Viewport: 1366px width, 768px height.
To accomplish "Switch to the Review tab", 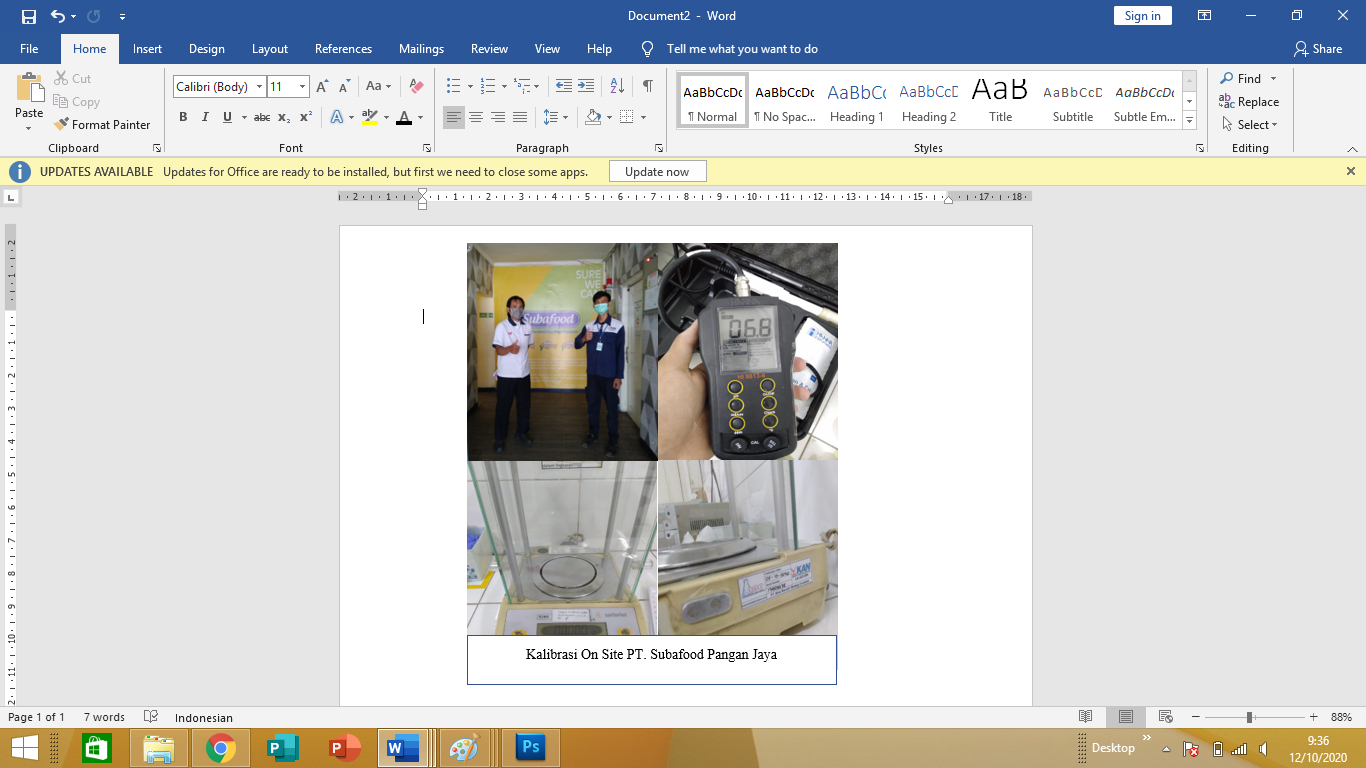I will tap(490, 49).
